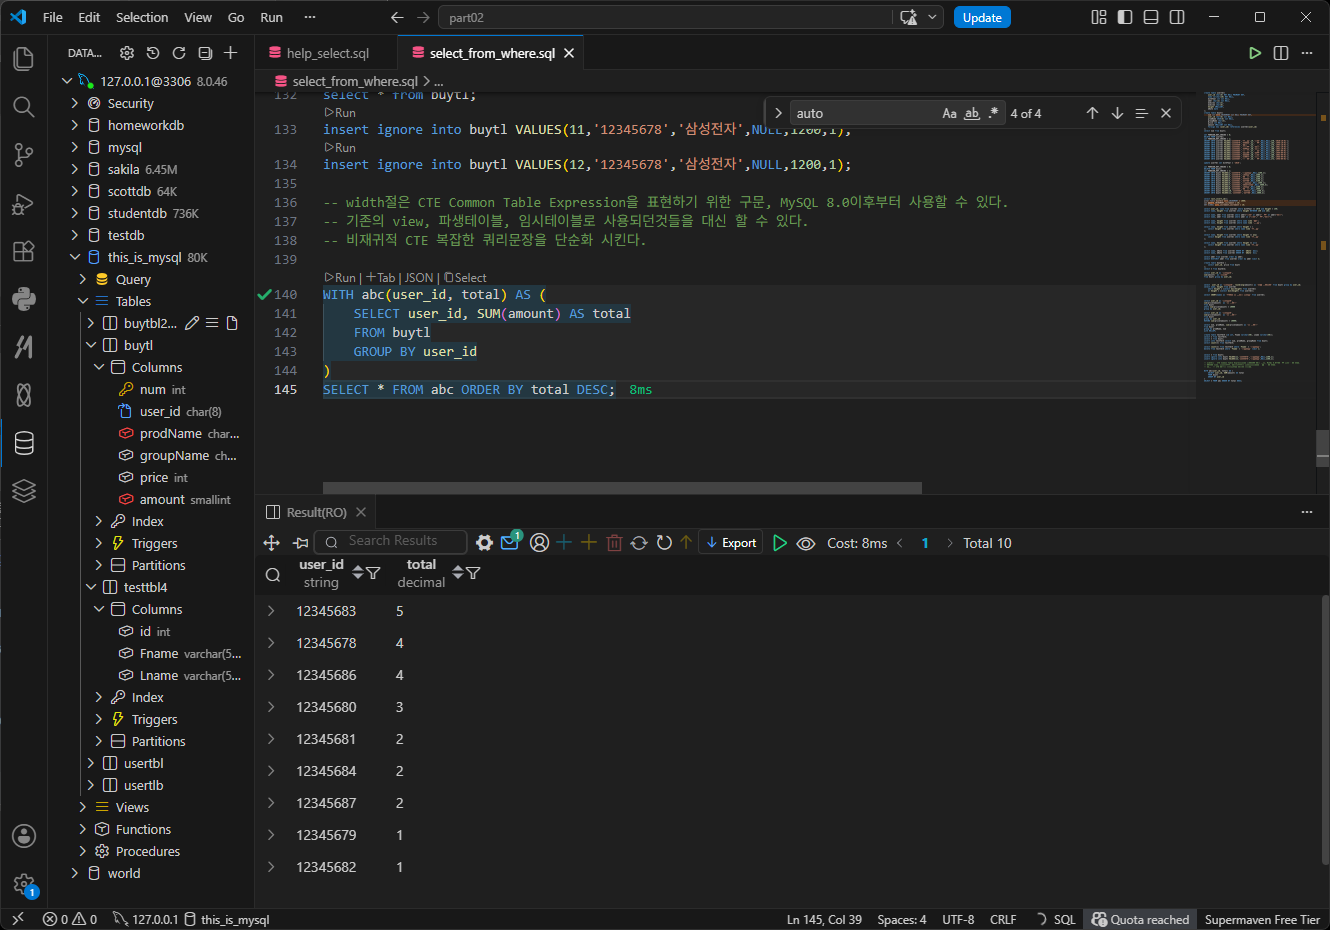Click Run code lens above line 140

point(340,278)
